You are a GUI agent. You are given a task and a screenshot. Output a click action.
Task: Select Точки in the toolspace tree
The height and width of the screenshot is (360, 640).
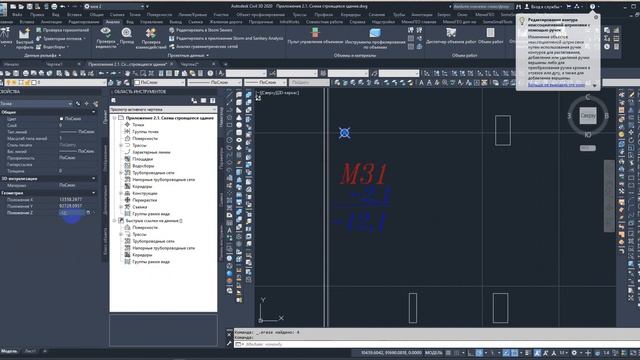pos(138,124)
